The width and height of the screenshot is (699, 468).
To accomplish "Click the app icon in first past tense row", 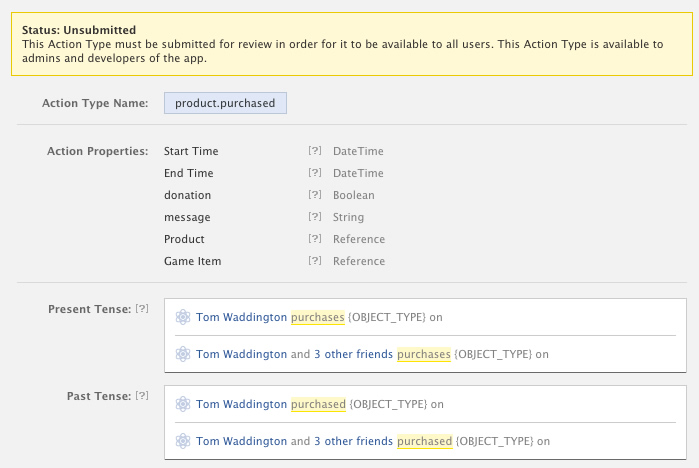I will pyautogui.click(x=183, y=404).
